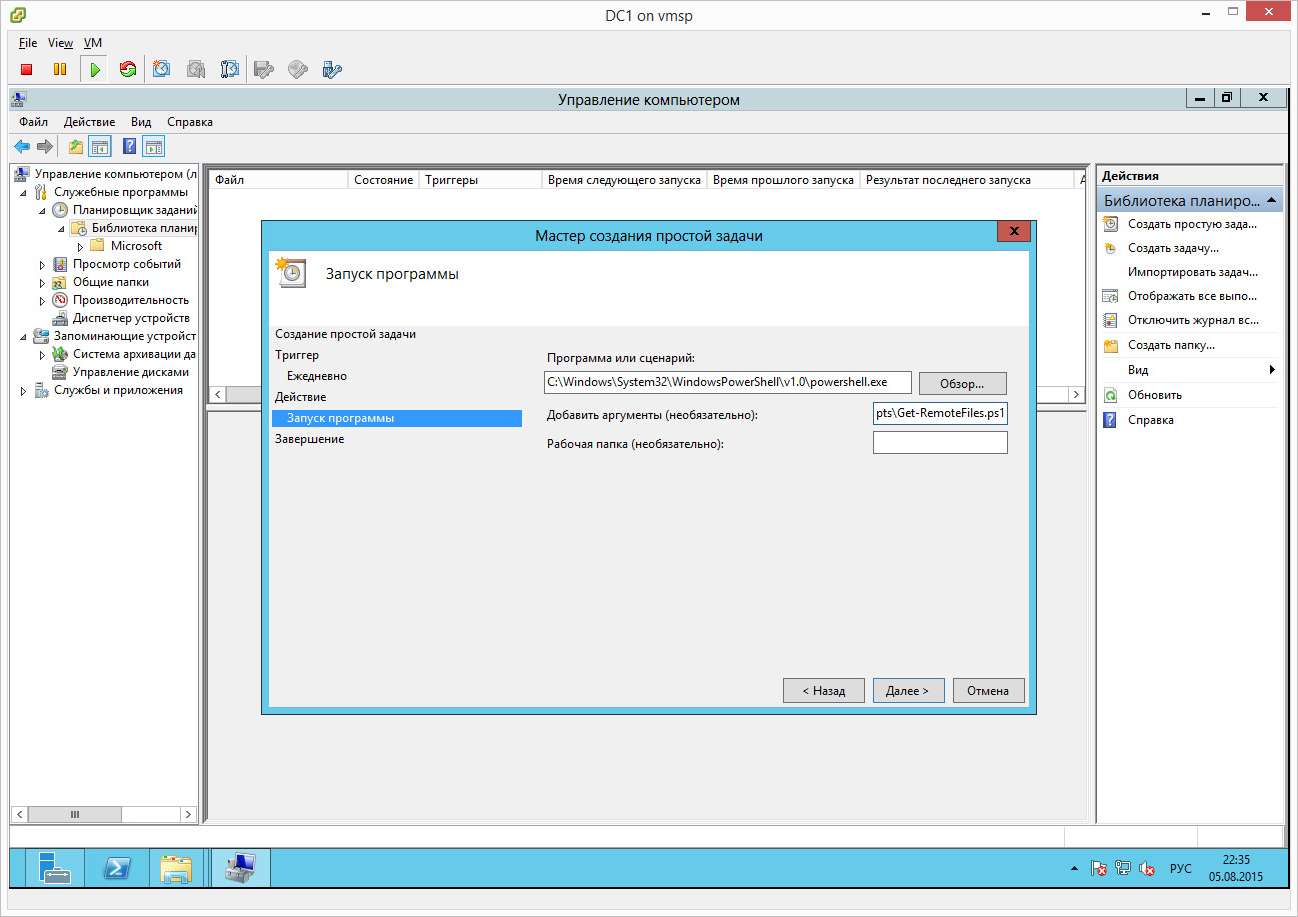Click the Computer Management taskbar icon

(241, 867)
